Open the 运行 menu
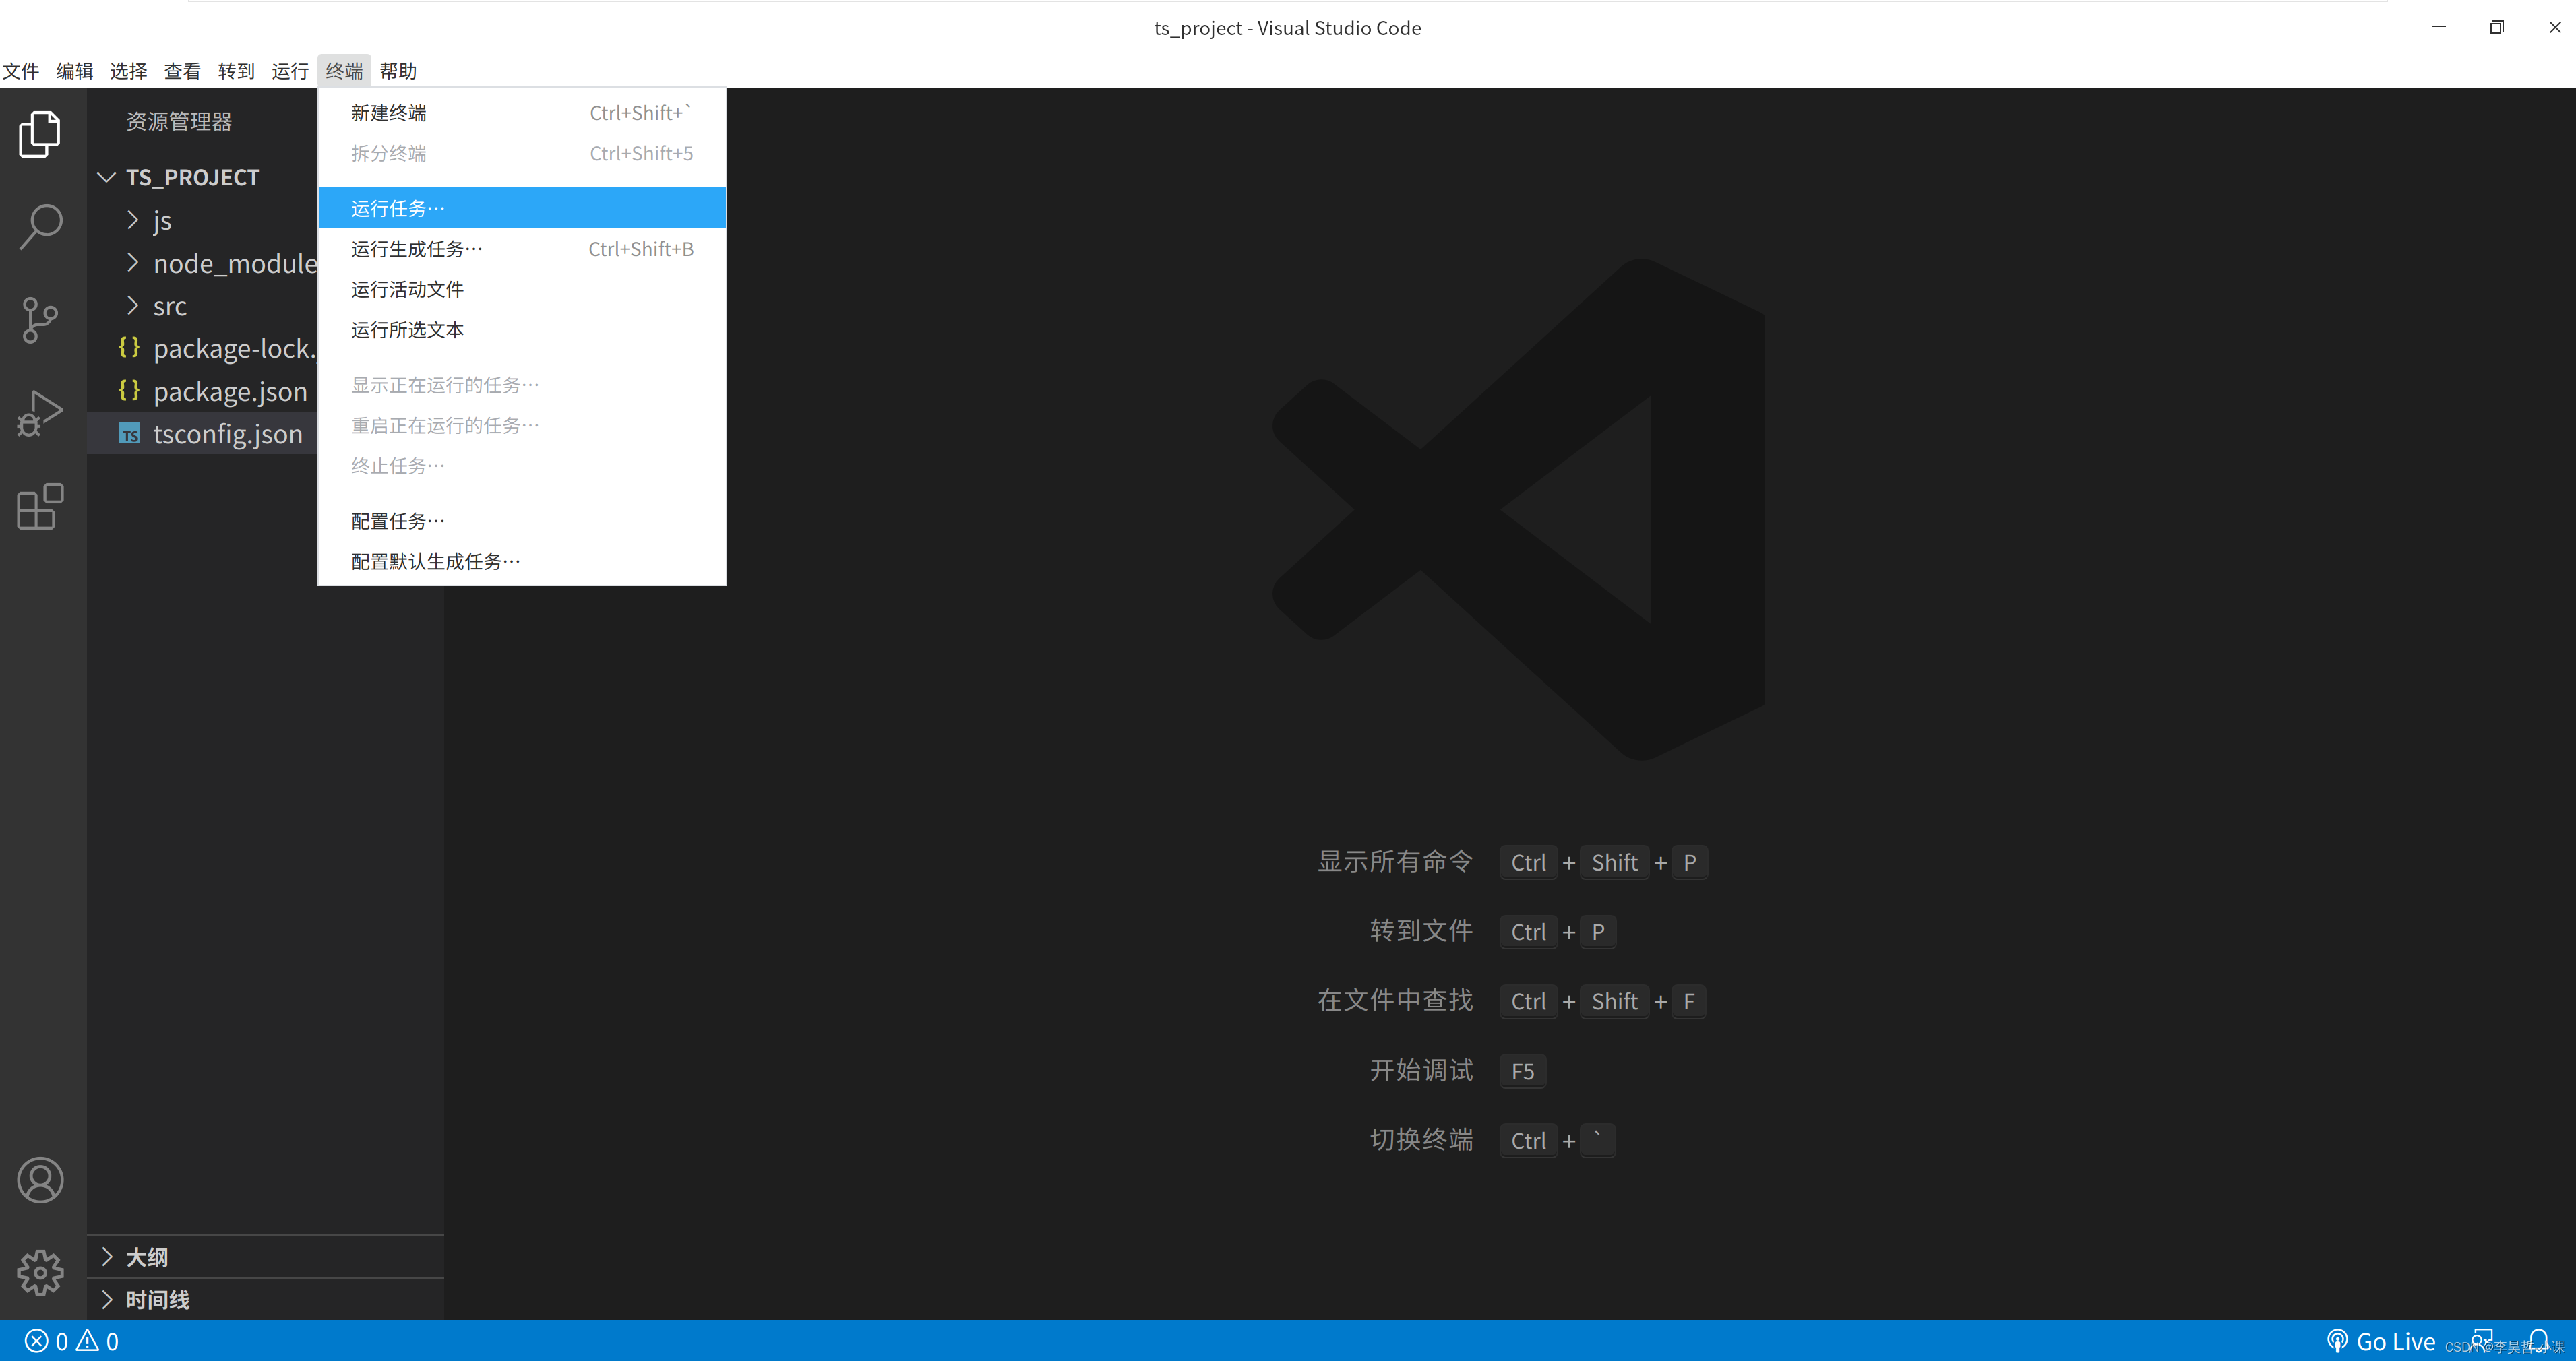2576x1361 pixels. [291, 71]
